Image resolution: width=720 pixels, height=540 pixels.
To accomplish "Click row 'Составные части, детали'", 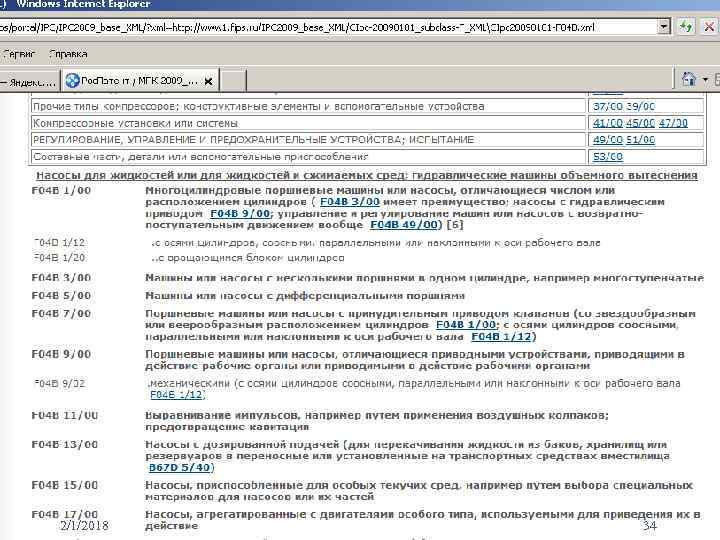I will click(308, 157).
